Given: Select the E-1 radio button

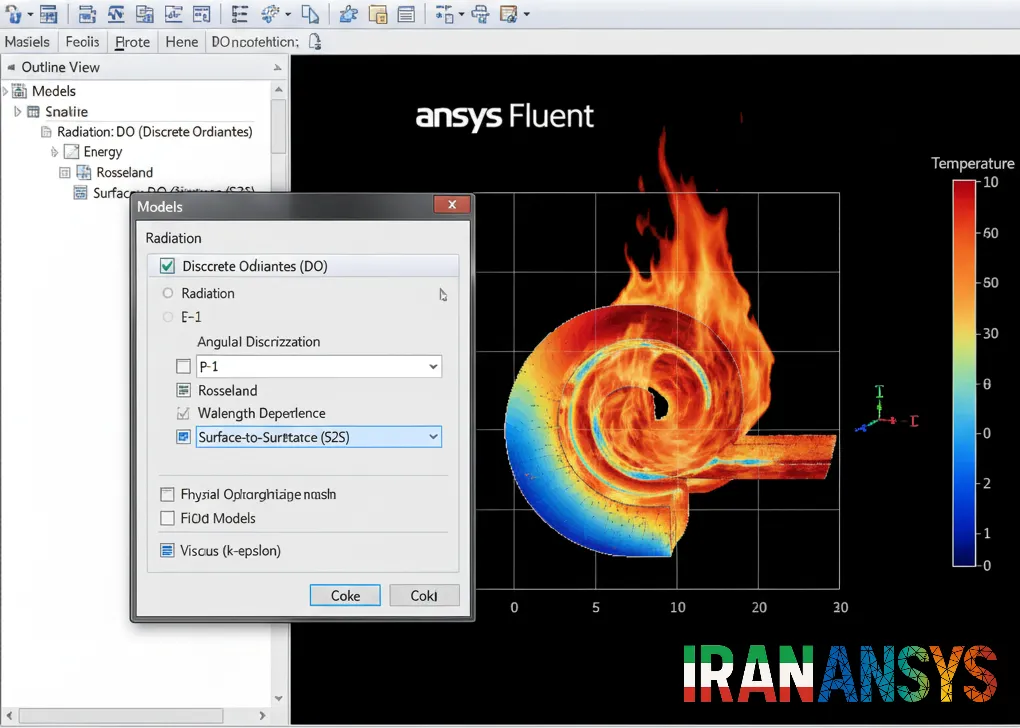Looking at the screenshot, I should click(168, 317).
